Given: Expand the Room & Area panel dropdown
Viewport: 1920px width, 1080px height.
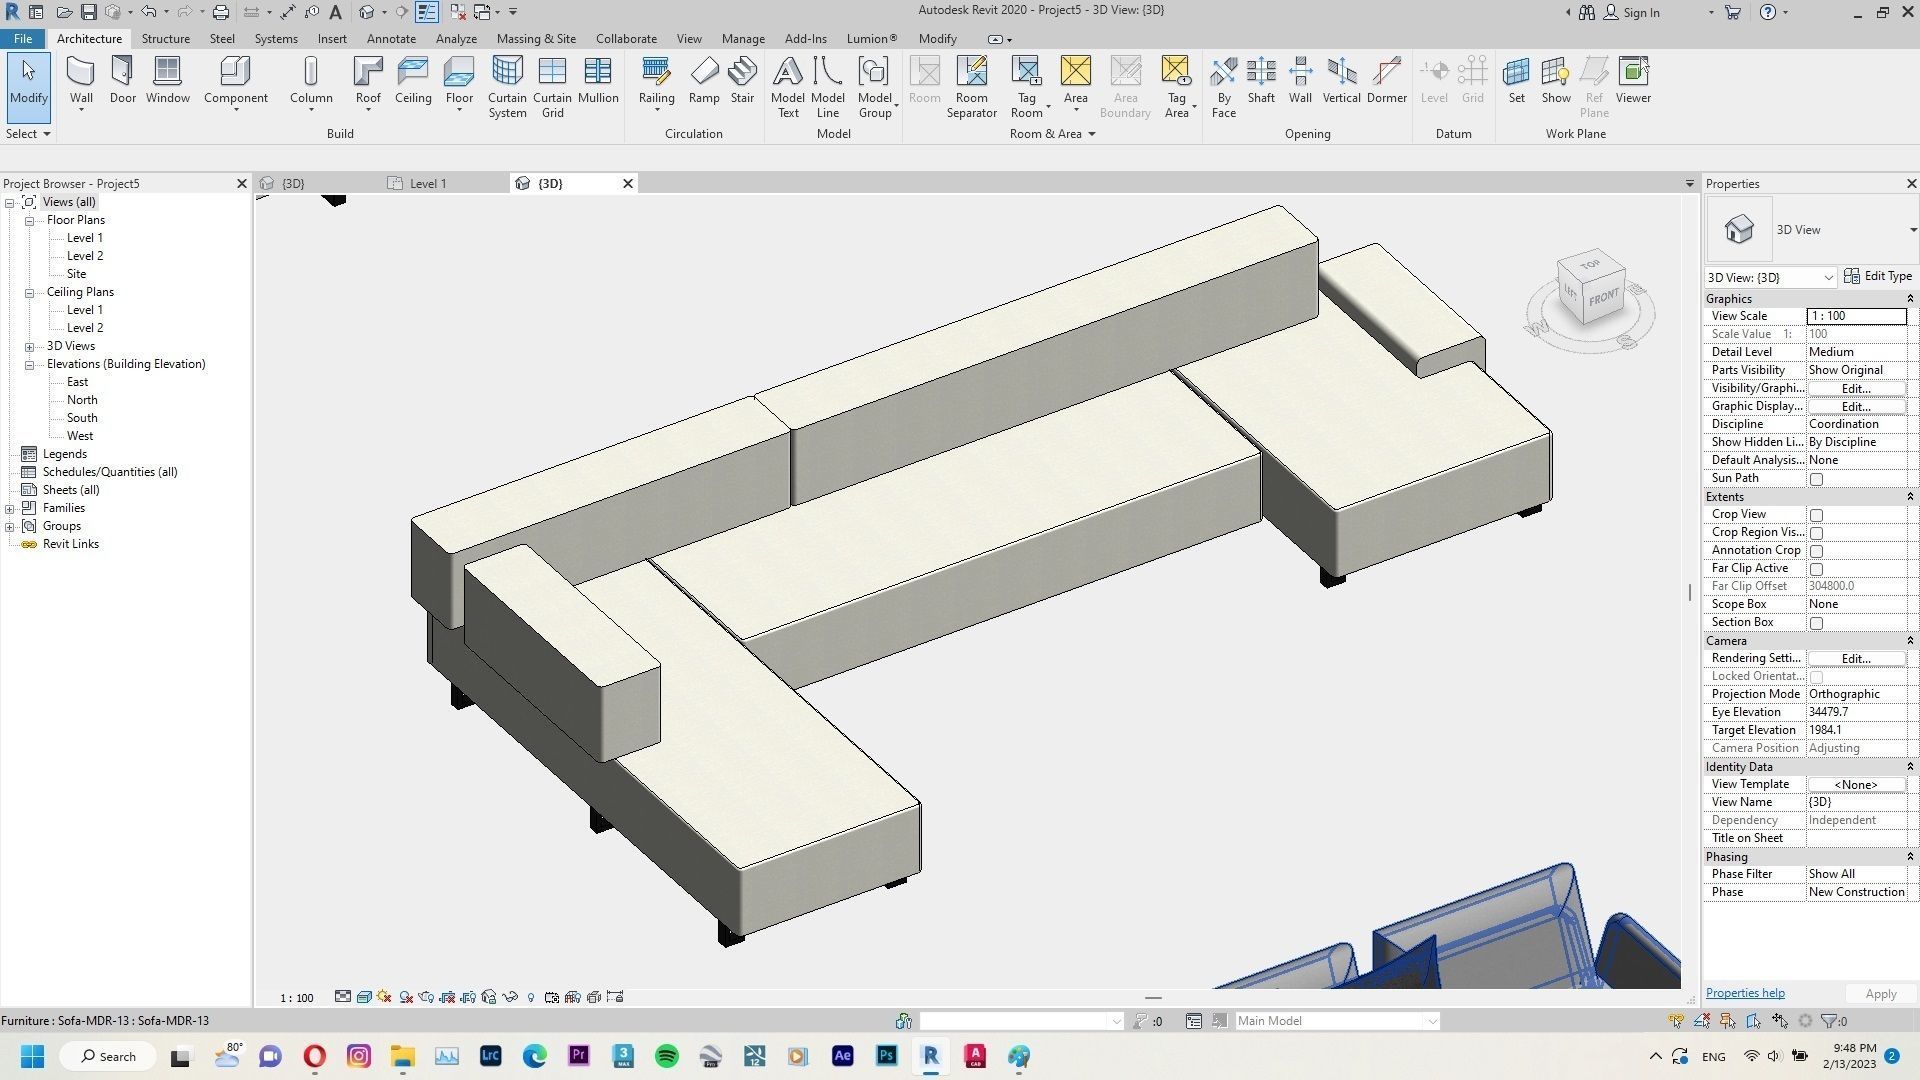Looking at the screenshot, I should (1052, 133).
